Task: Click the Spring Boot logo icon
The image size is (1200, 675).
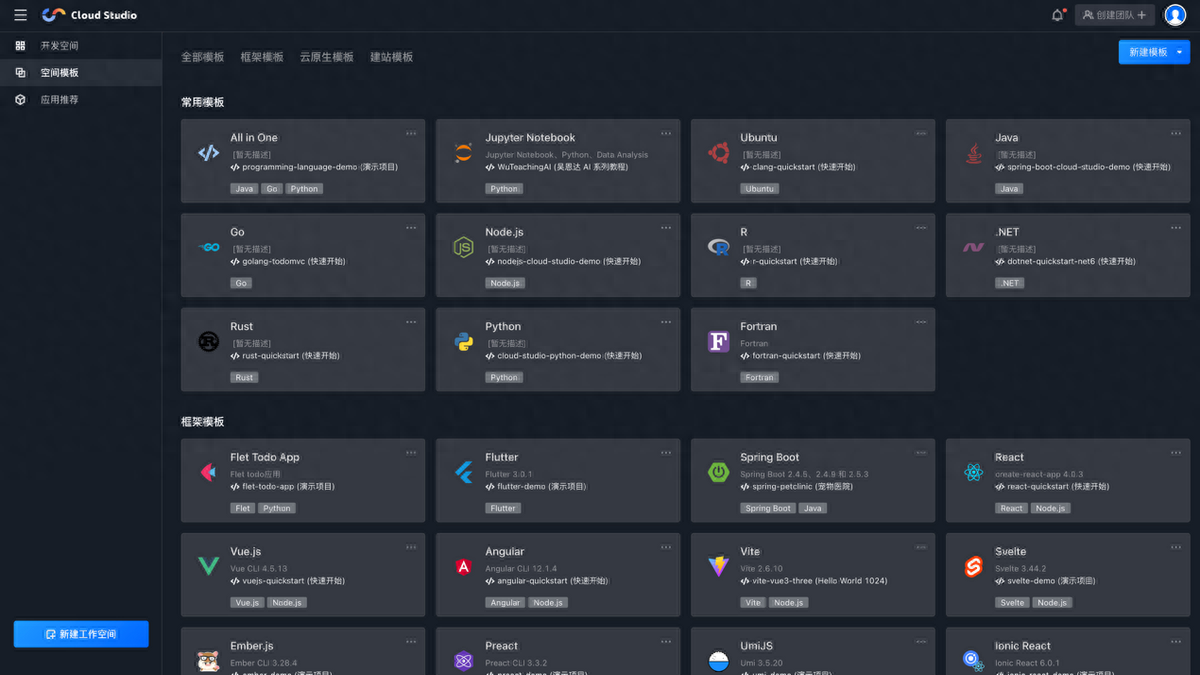Action: tap(718, 472)
